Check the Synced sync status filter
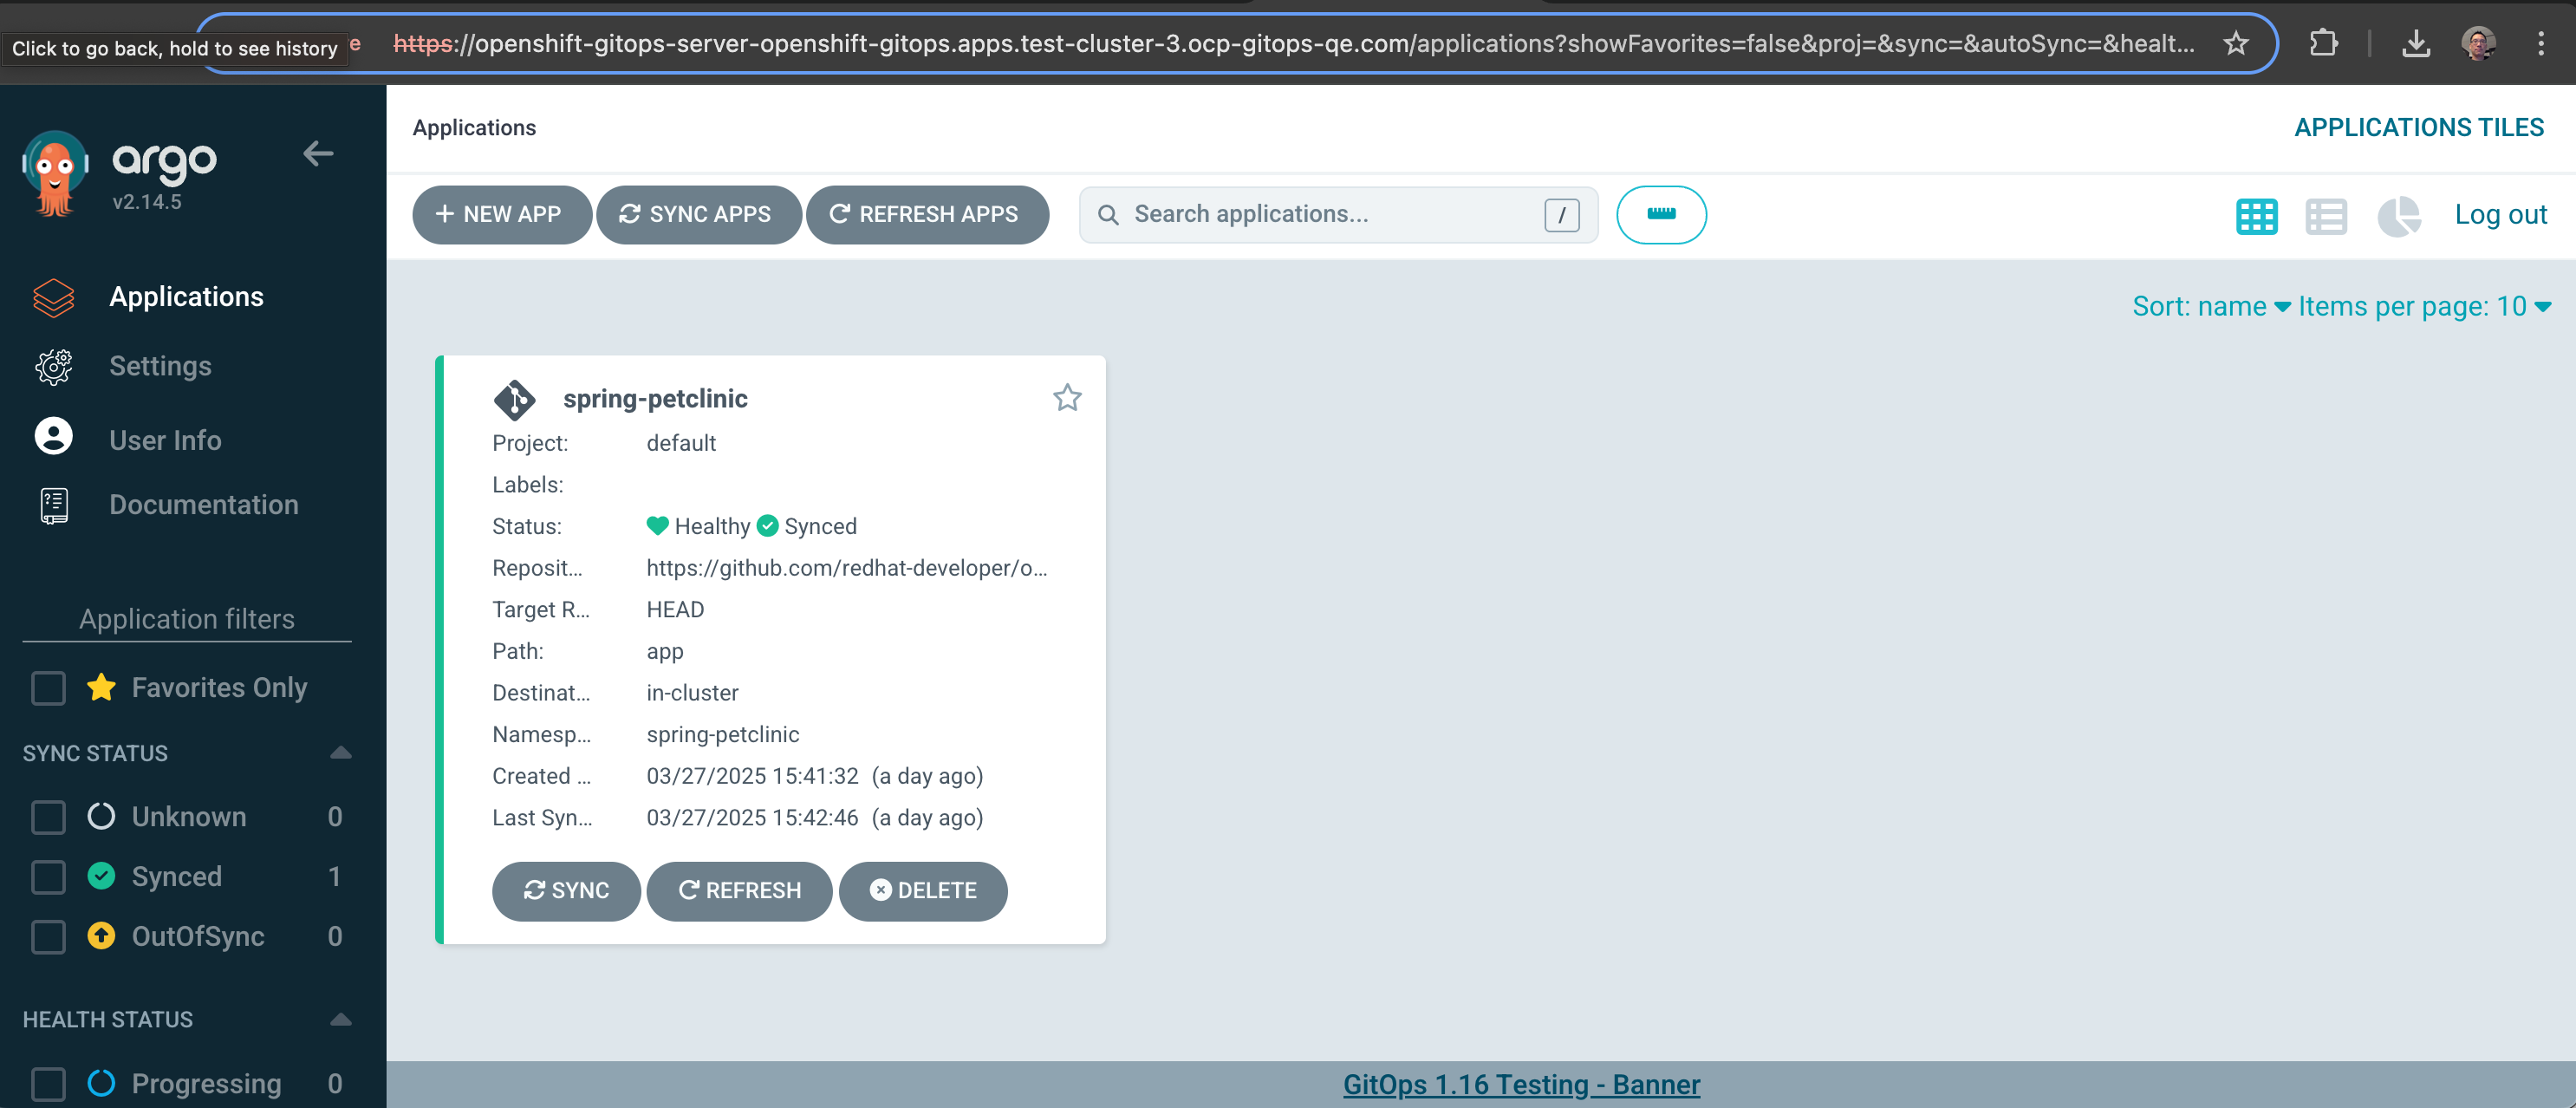 48,877
